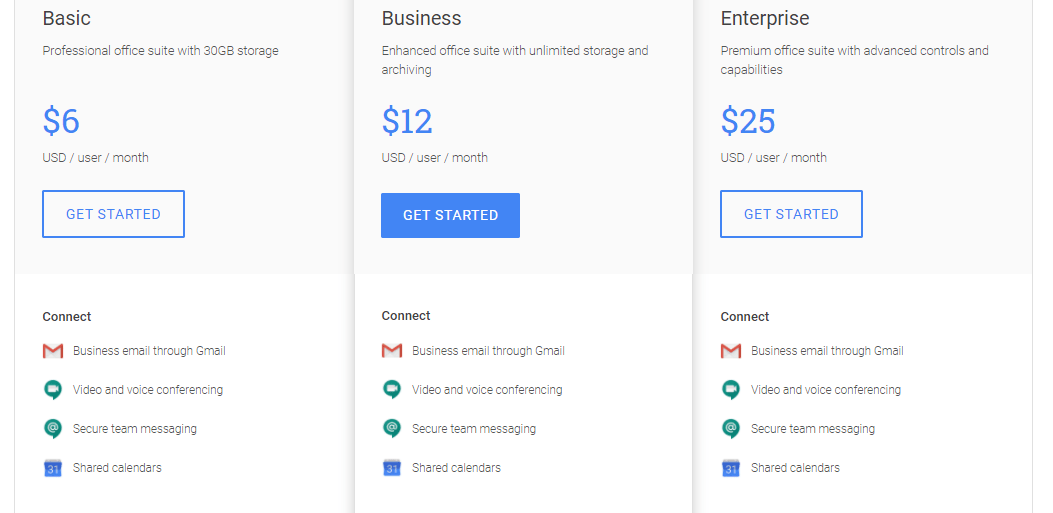Click Calendar icon in Enterprise plan
This screenshot has height=513, width=1053.
pos(731,468)
